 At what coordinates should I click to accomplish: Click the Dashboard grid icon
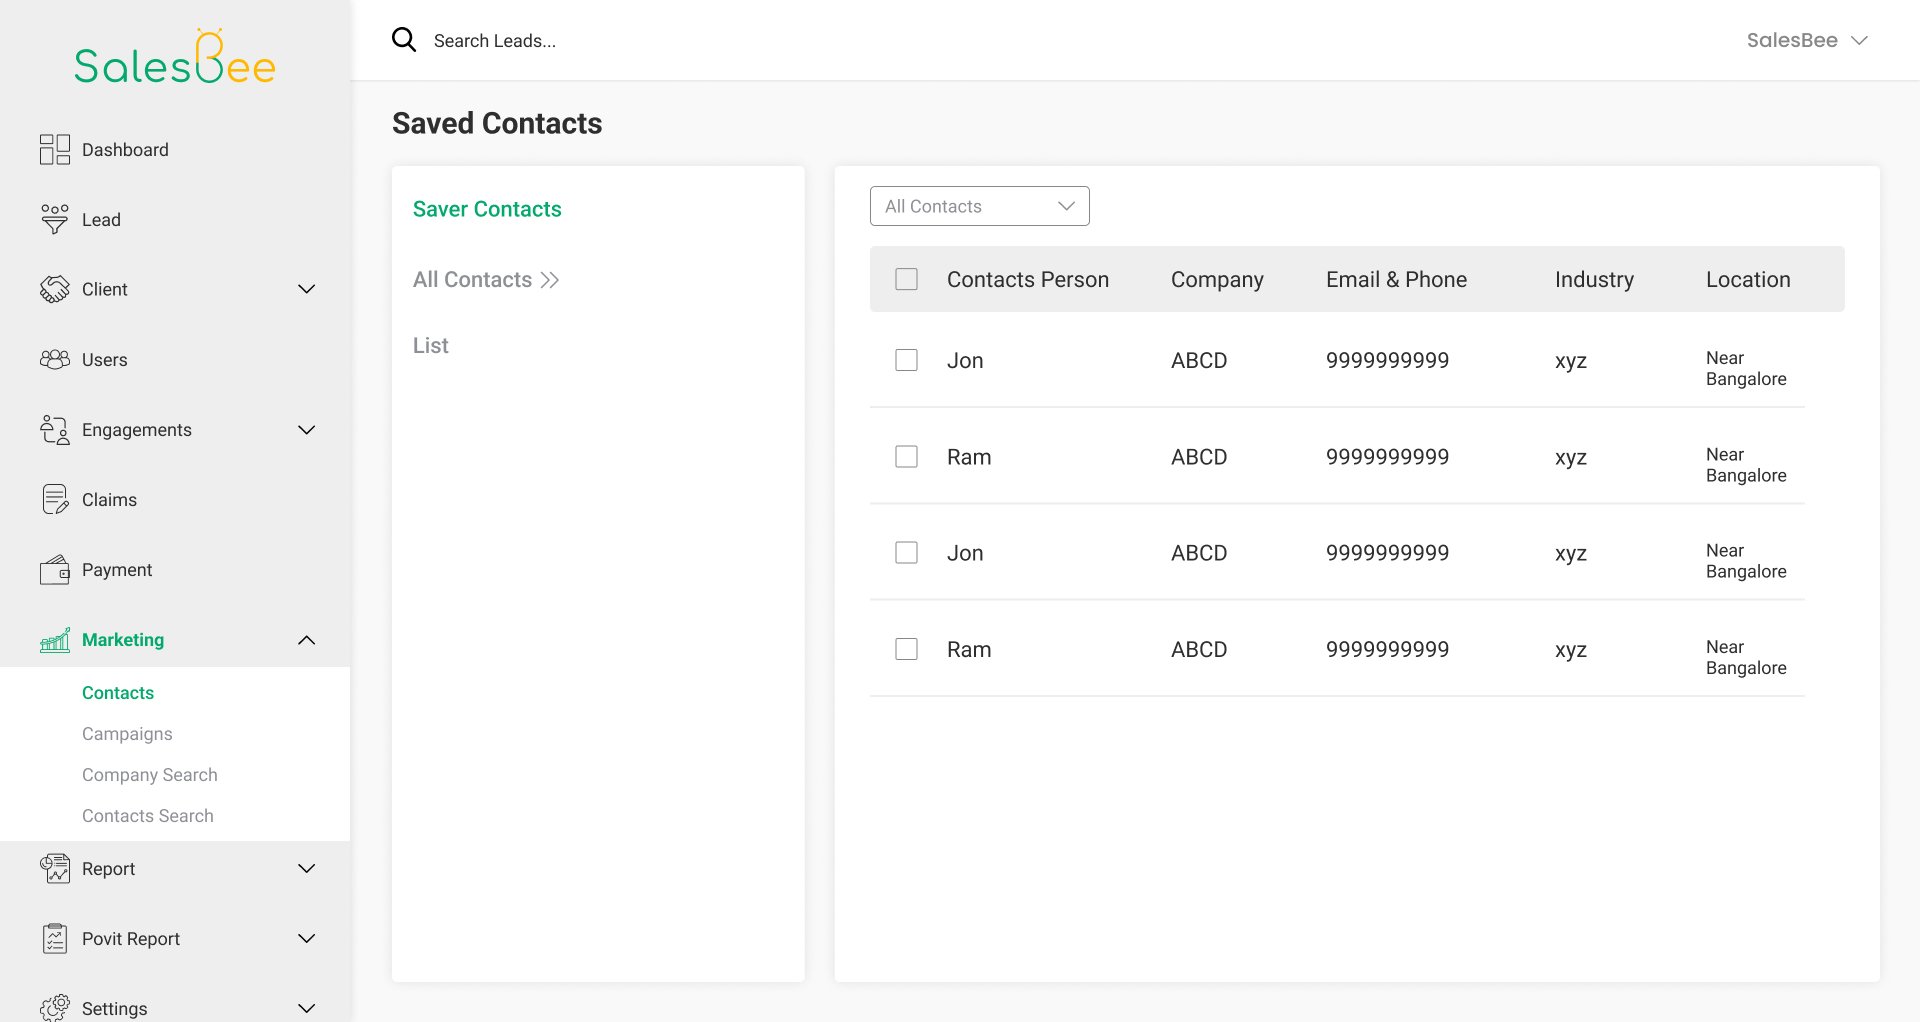(55, 150)
